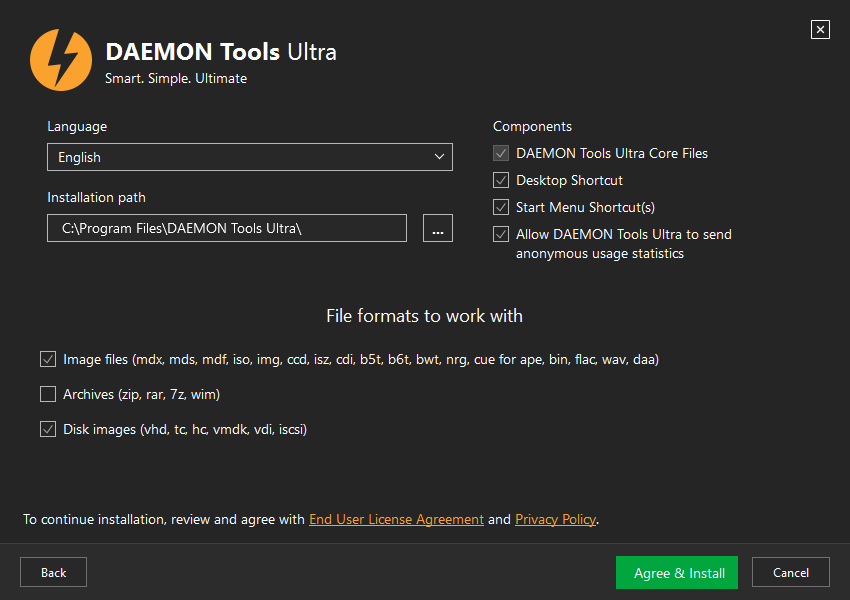Click the "Installation path" label
The image size is (850, 600).
(x=96, y=197)
